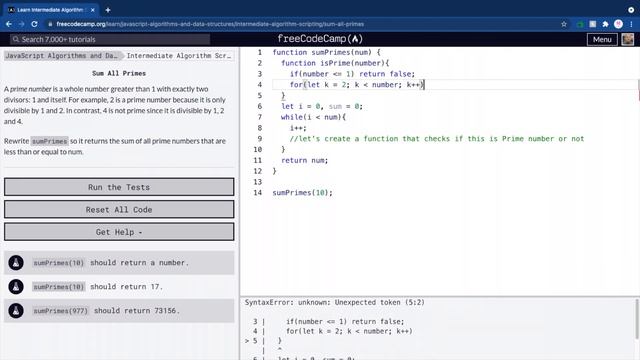This screenshot has height=360, width=640.
Task: Click the test text 'should return 73156.'
Action: [137, 311]
